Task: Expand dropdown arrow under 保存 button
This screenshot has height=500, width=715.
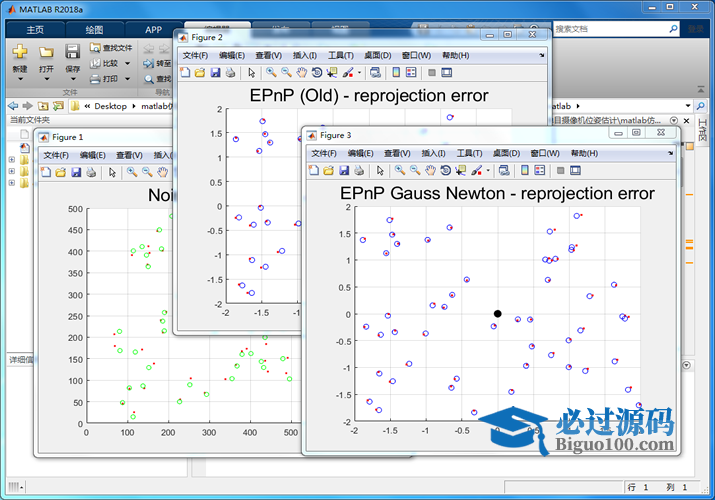Action: [x=73, y=79]
